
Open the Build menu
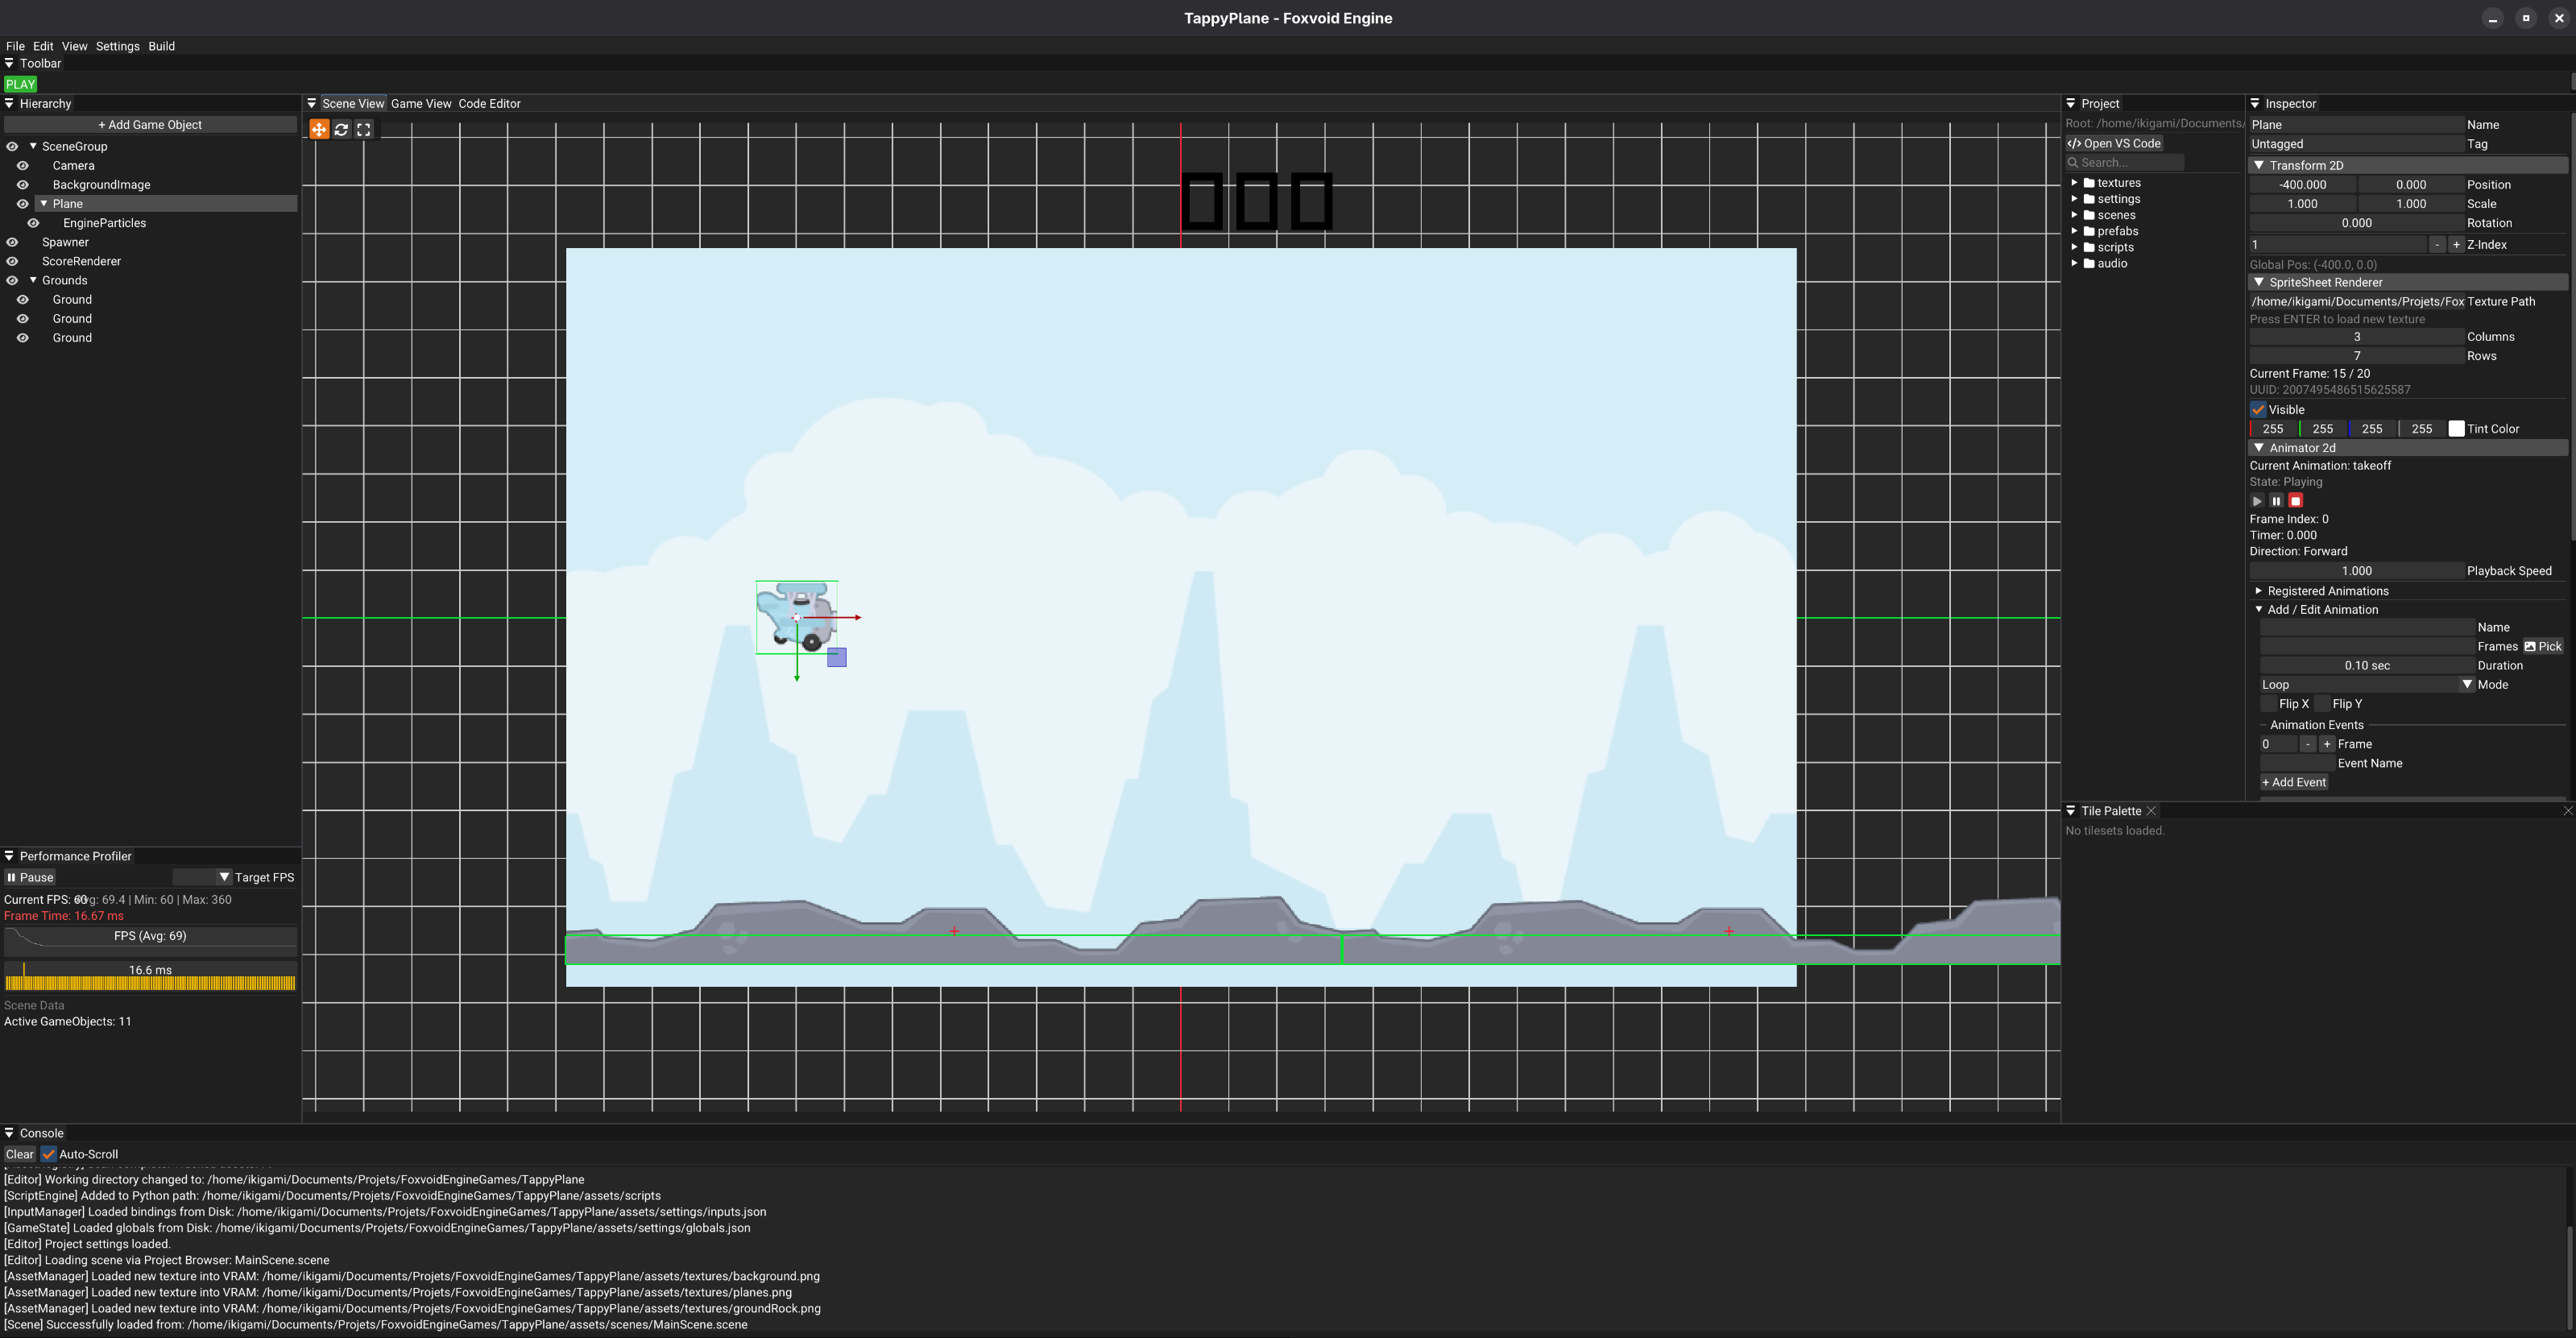coord(161,46)
